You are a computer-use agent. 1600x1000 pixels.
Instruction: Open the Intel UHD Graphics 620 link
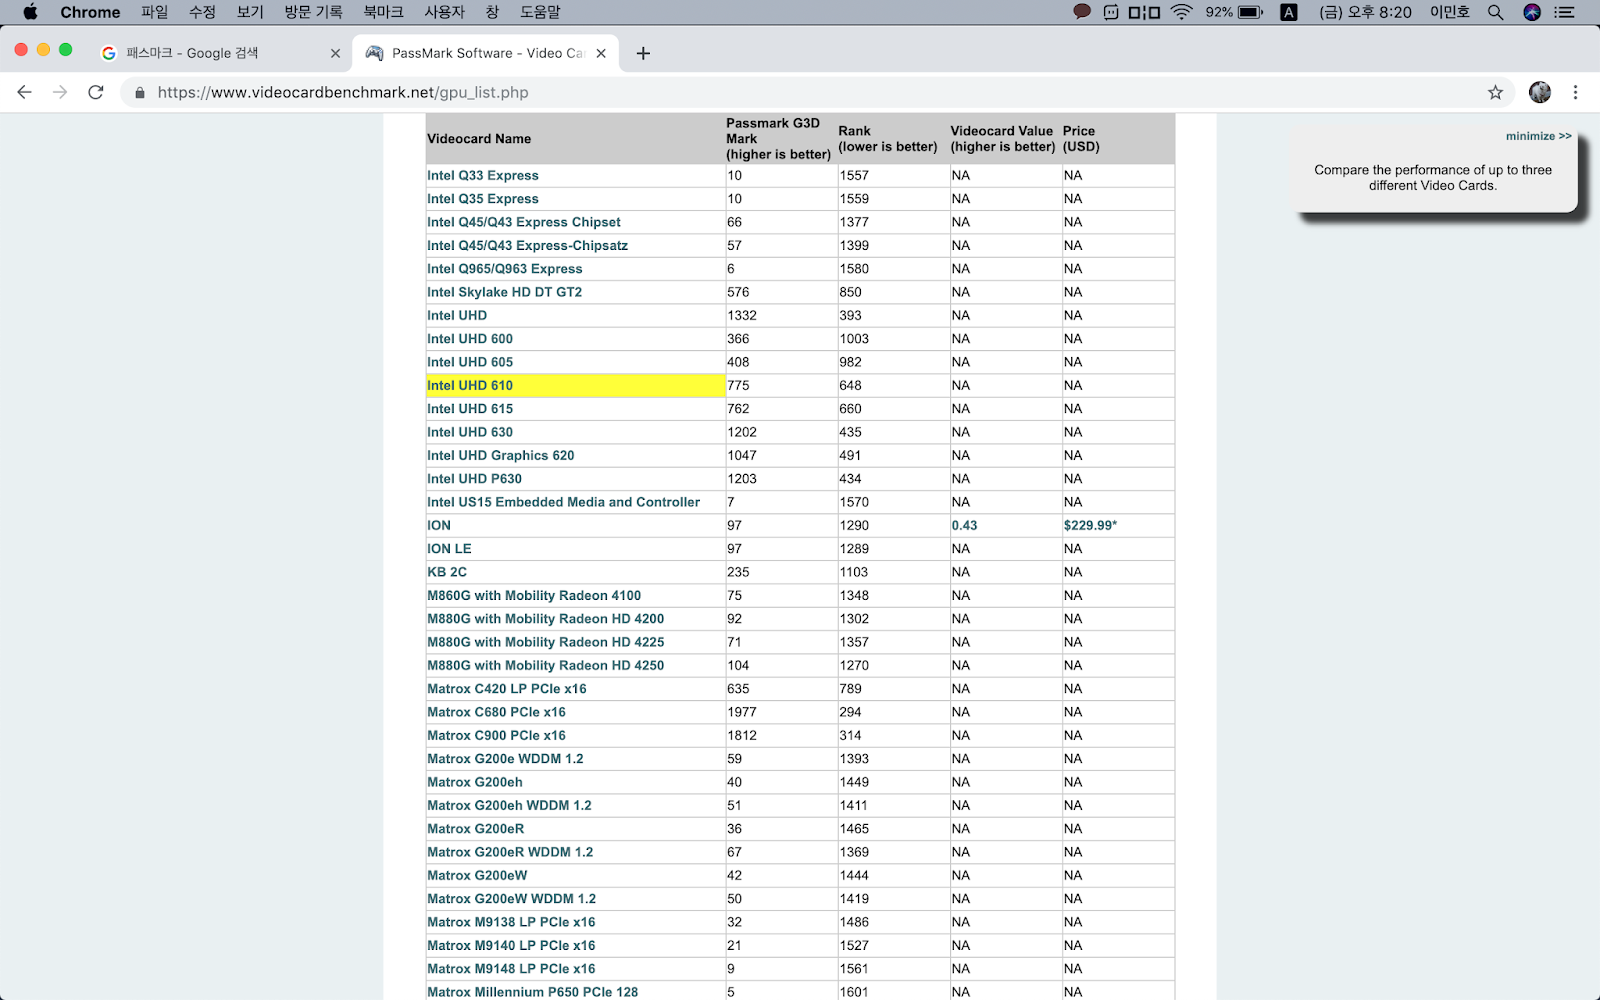501,455
